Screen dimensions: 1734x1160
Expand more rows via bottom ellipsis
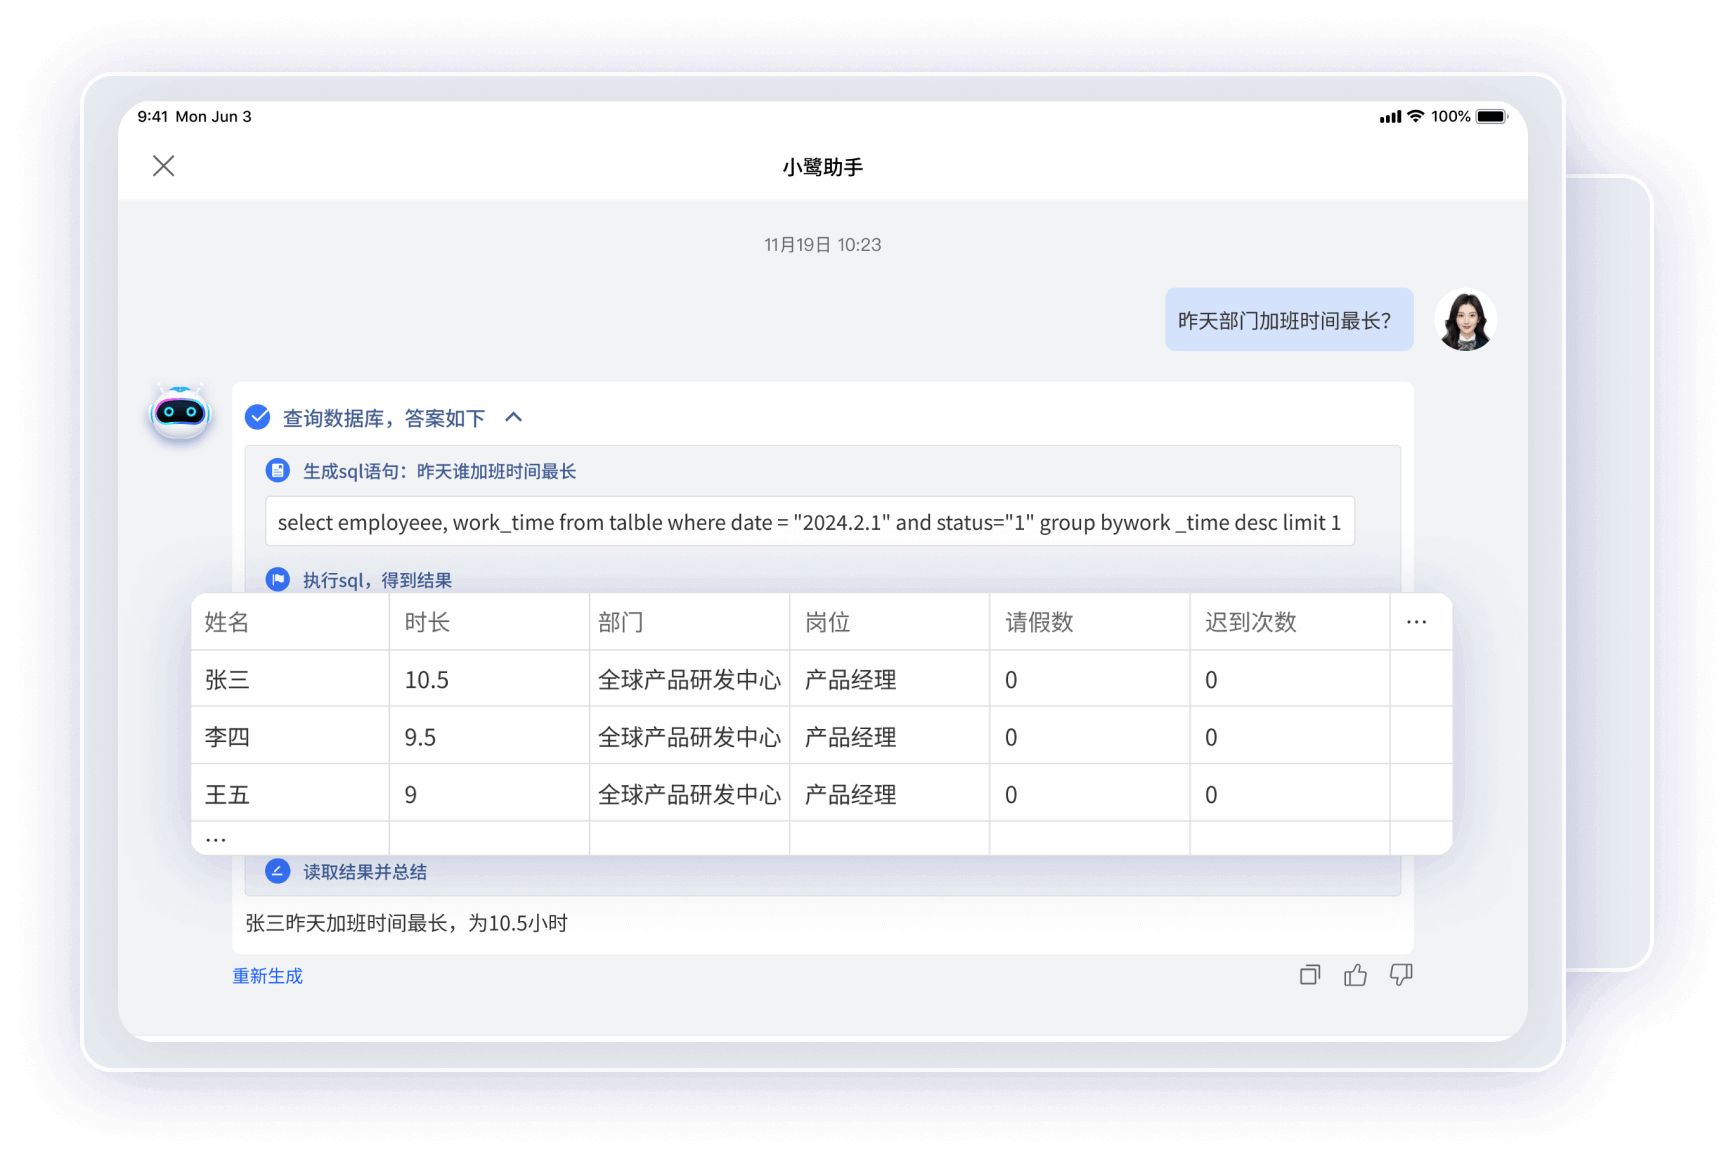pos(216,840)
